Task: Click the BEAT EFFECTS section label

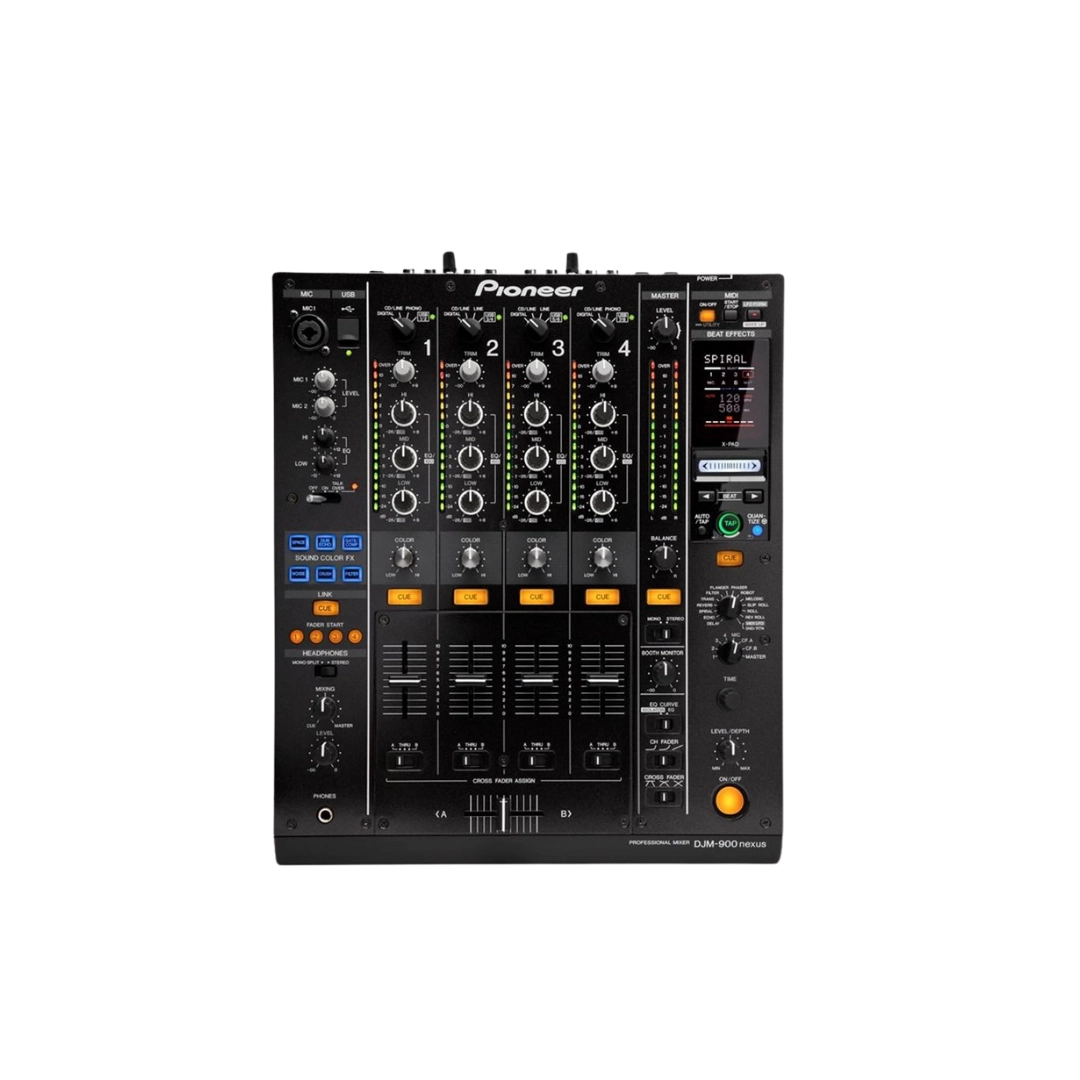Action: coord(731,334)
